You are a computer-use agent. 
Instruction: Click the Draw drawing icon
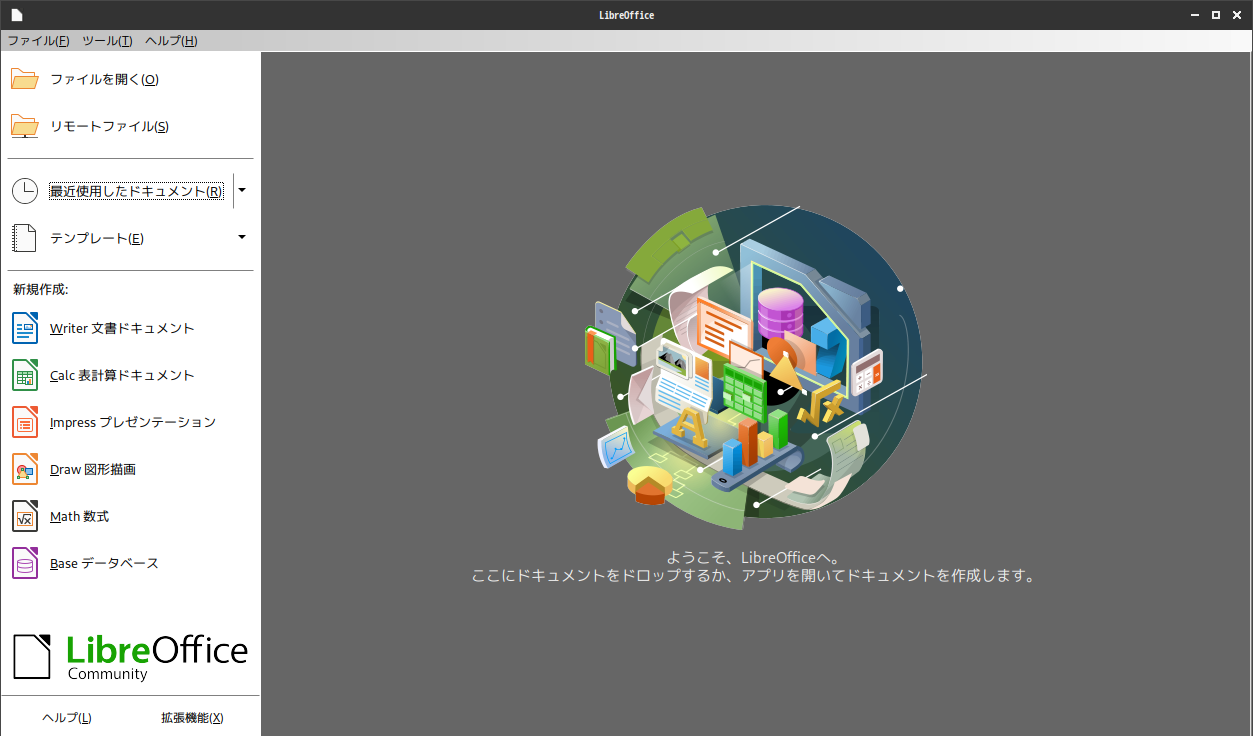pos(25,469)
